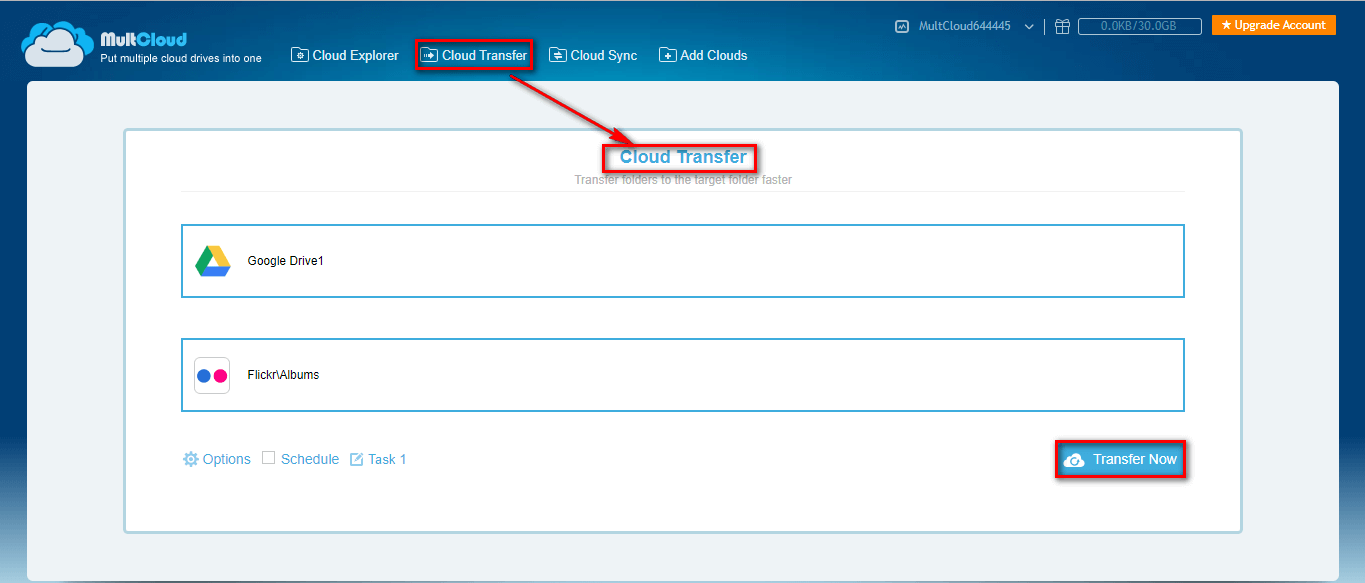The image size is (1365, 583).
Task: Click the Task 1 edit pencil icon
Action: pyautogui.click(x=357, y=460)
